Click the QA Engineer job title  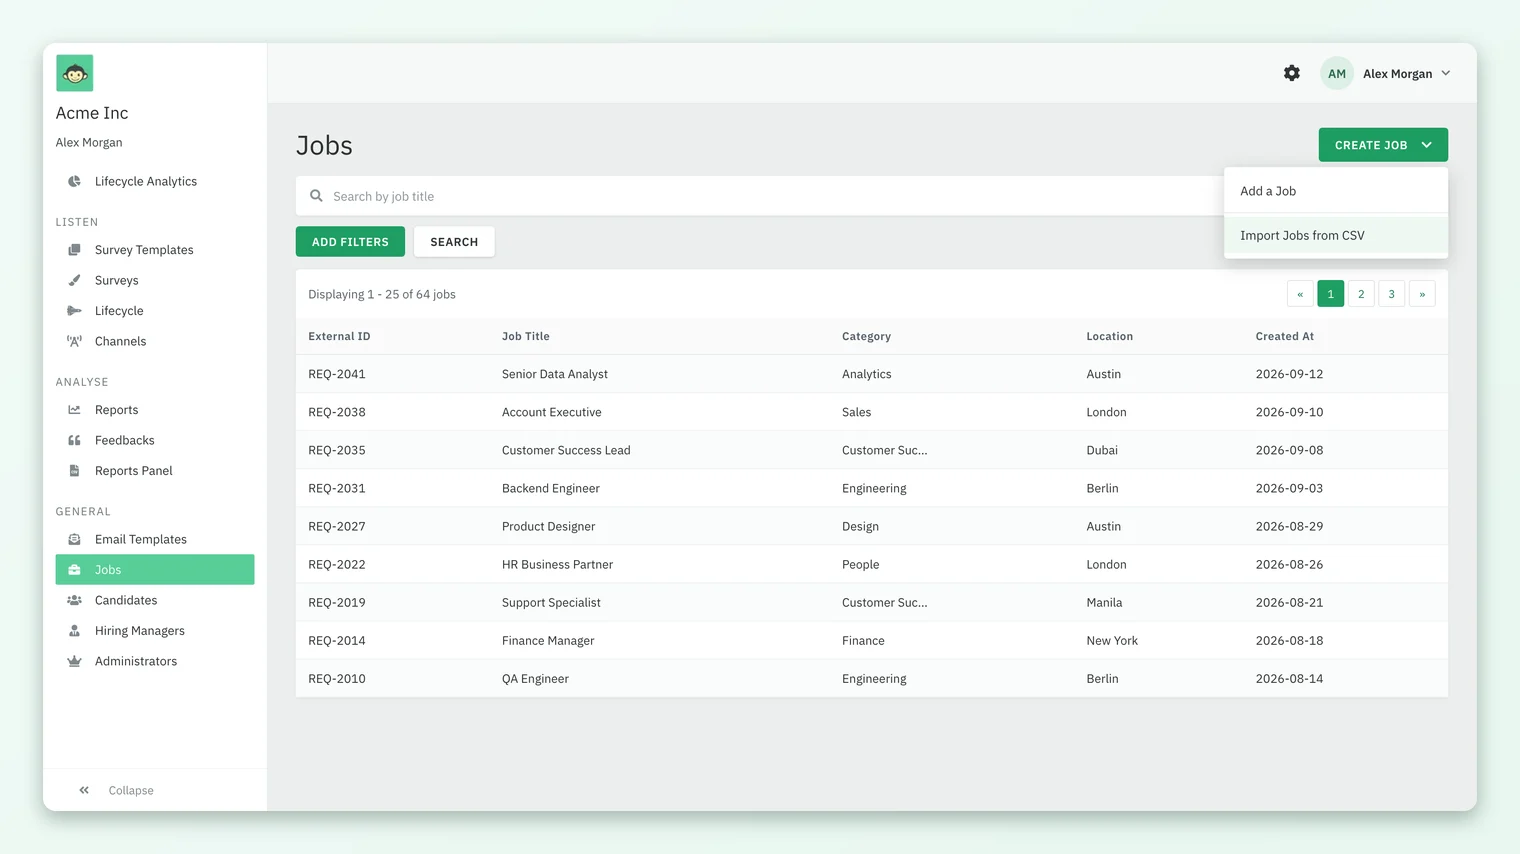tap(535, 678)
